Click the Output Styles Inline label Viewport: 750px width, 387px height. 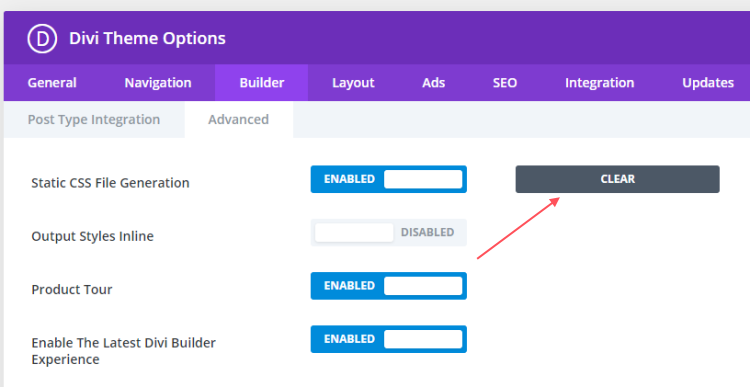[x=92, y=236]
